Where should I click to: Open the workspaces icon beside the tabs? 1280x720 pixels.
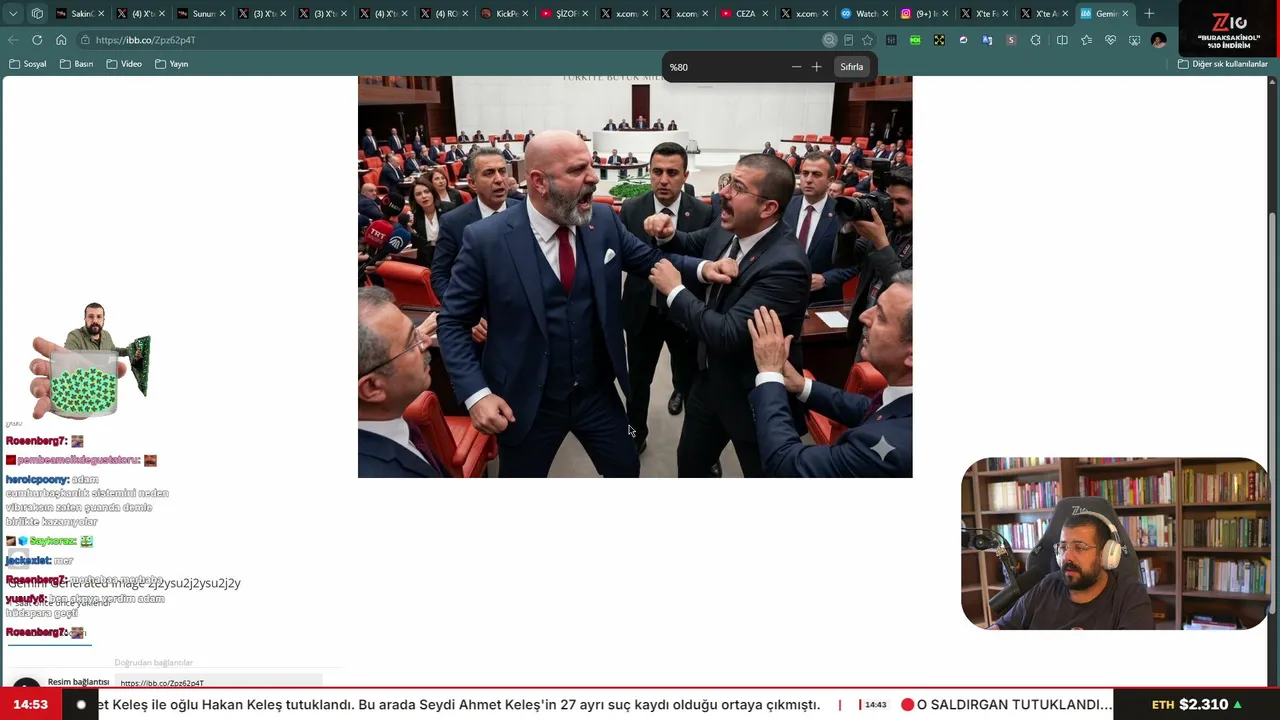[37, 14]
